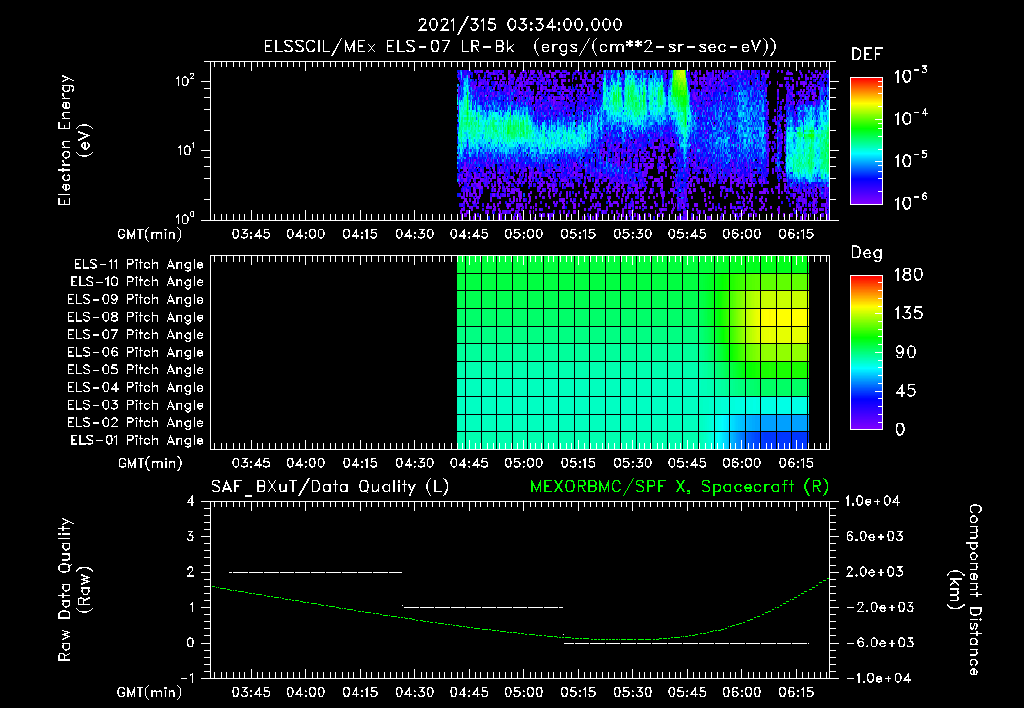1024x708 pixels.
Task: Click the Raw Data Quality (Raw) axis label
Action: pyautogui.click(x=74, y=590)
